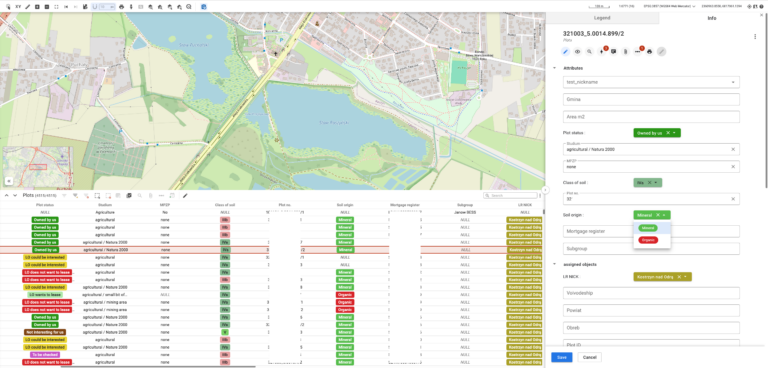
Task: Sort by Class of soil column header
Action: [225, 205]
